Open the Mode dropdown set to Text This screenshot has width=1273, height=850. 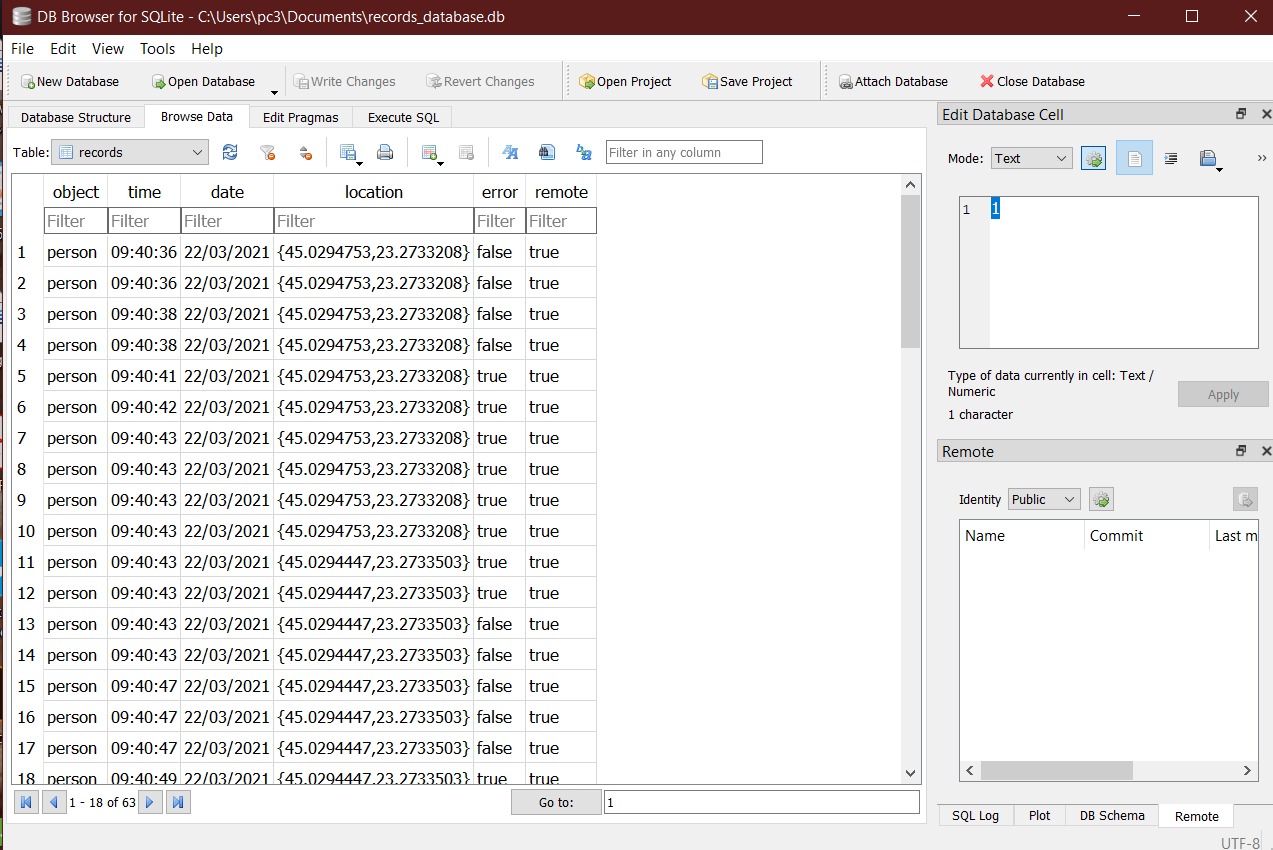[1031, 158]
